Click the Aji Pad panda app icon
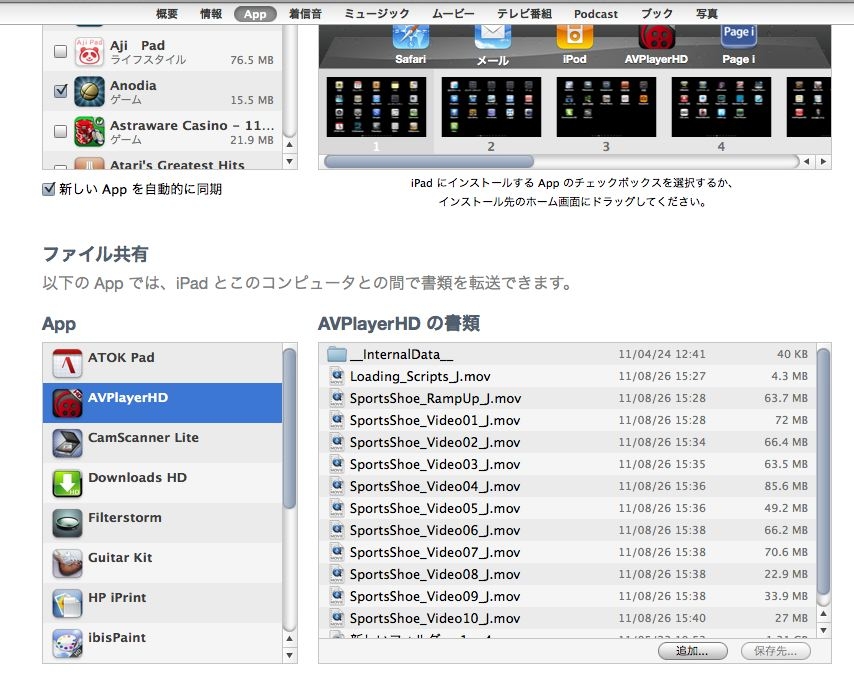 coord(89,52)
